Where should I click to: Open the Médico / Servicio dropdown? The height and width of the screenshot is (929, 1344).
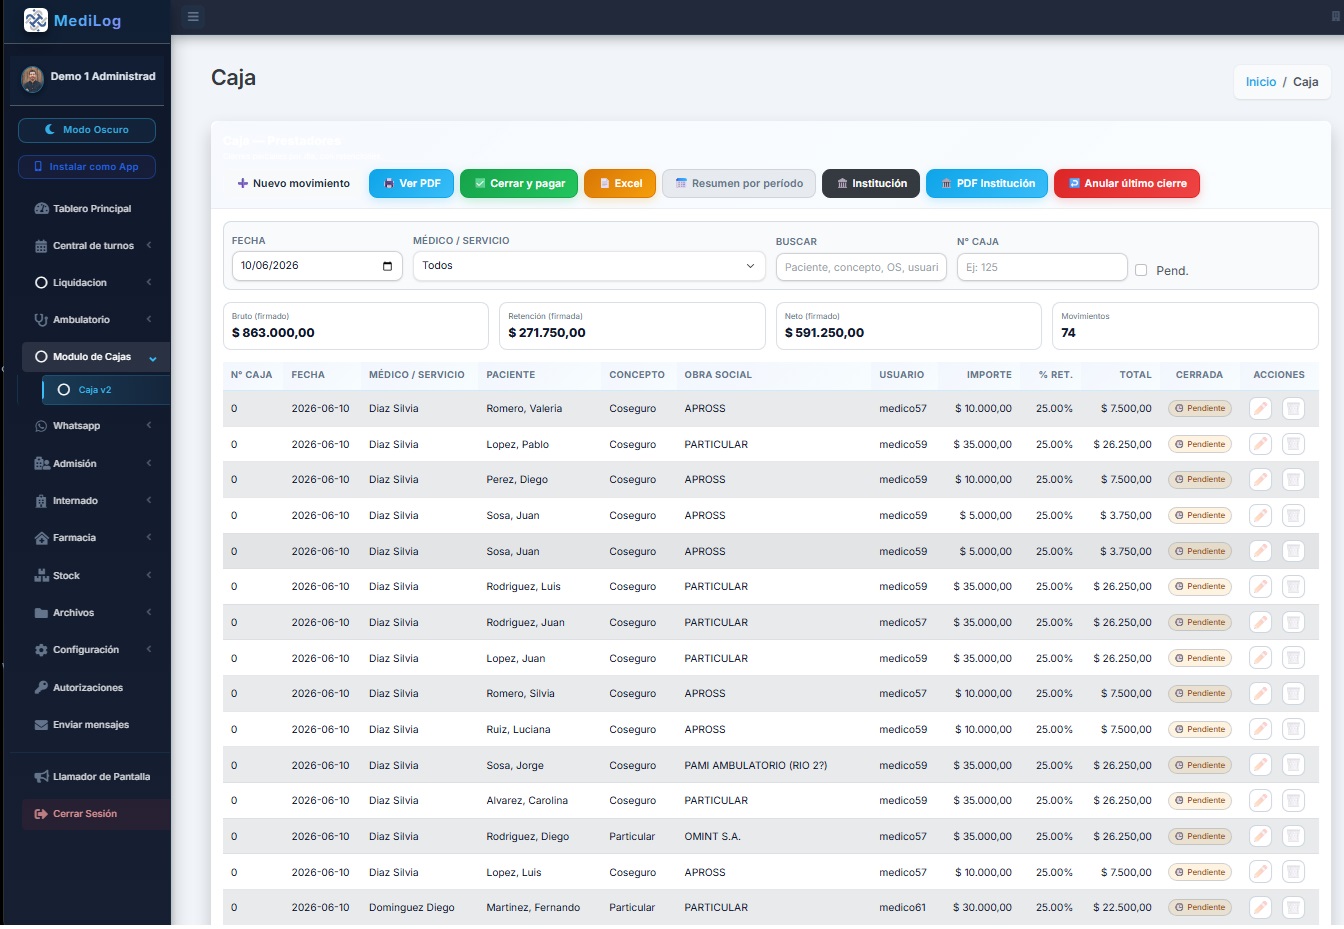[x=589, y=266]
